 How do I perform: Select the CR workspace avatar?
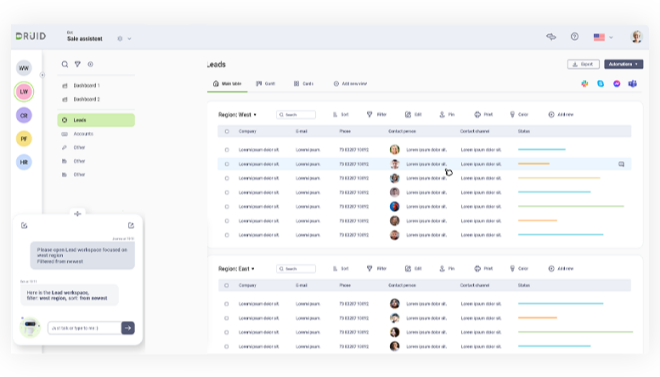(24, 115)
